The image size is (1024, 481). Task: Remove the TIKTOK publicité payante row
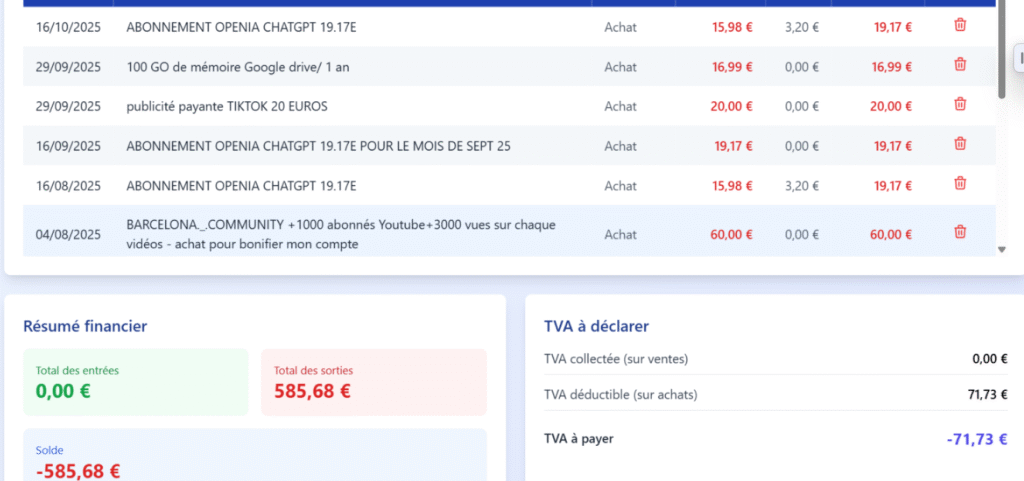pos(960,104)
